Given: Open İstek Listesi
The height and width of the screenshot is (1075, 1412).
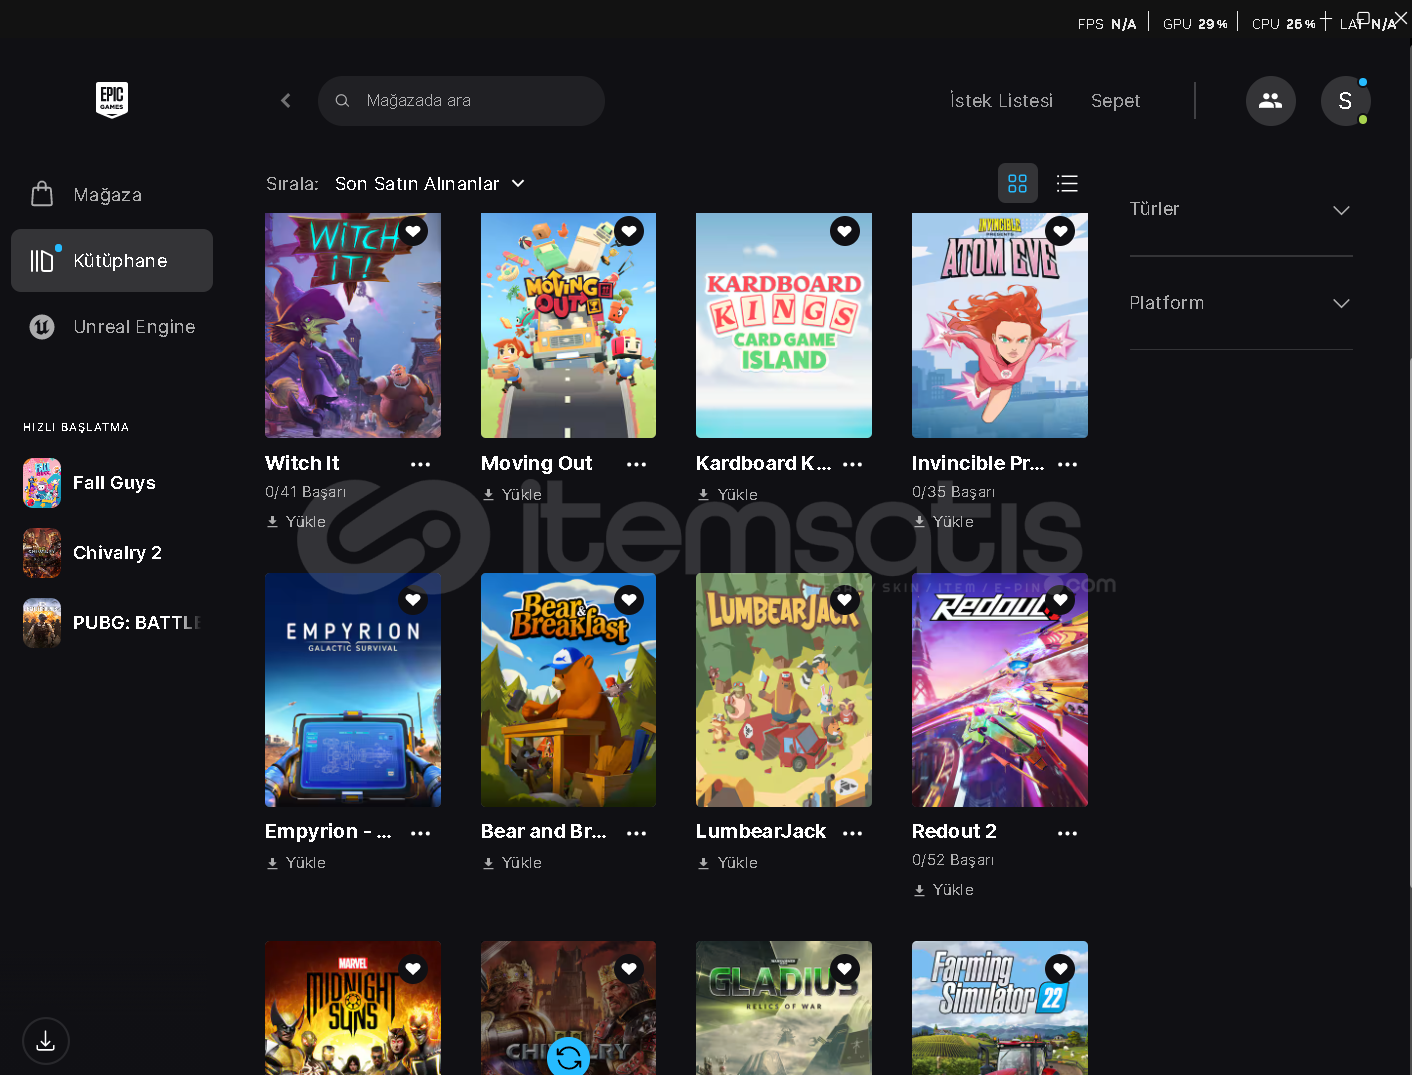Looking at the screenshot, I should tap(1001, 101).
